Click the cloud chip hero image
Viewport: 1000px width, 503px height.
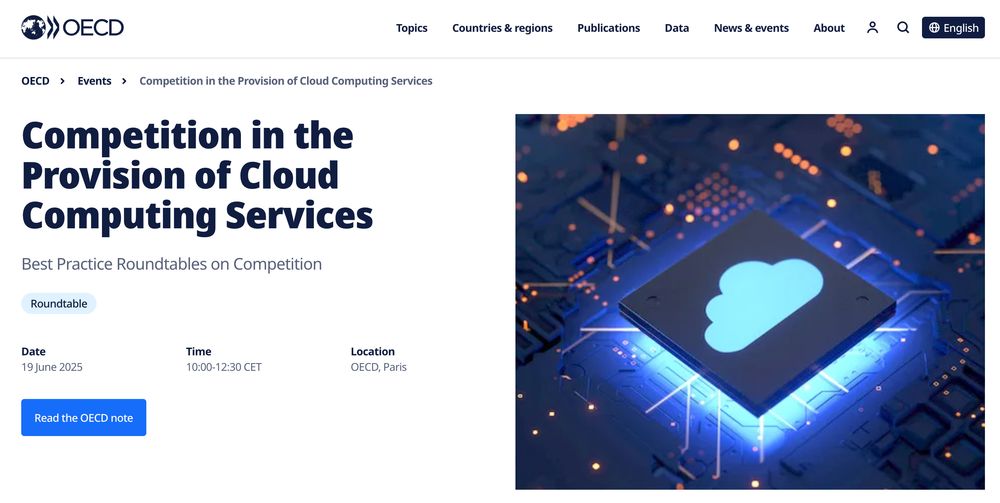tap(750, 302)
